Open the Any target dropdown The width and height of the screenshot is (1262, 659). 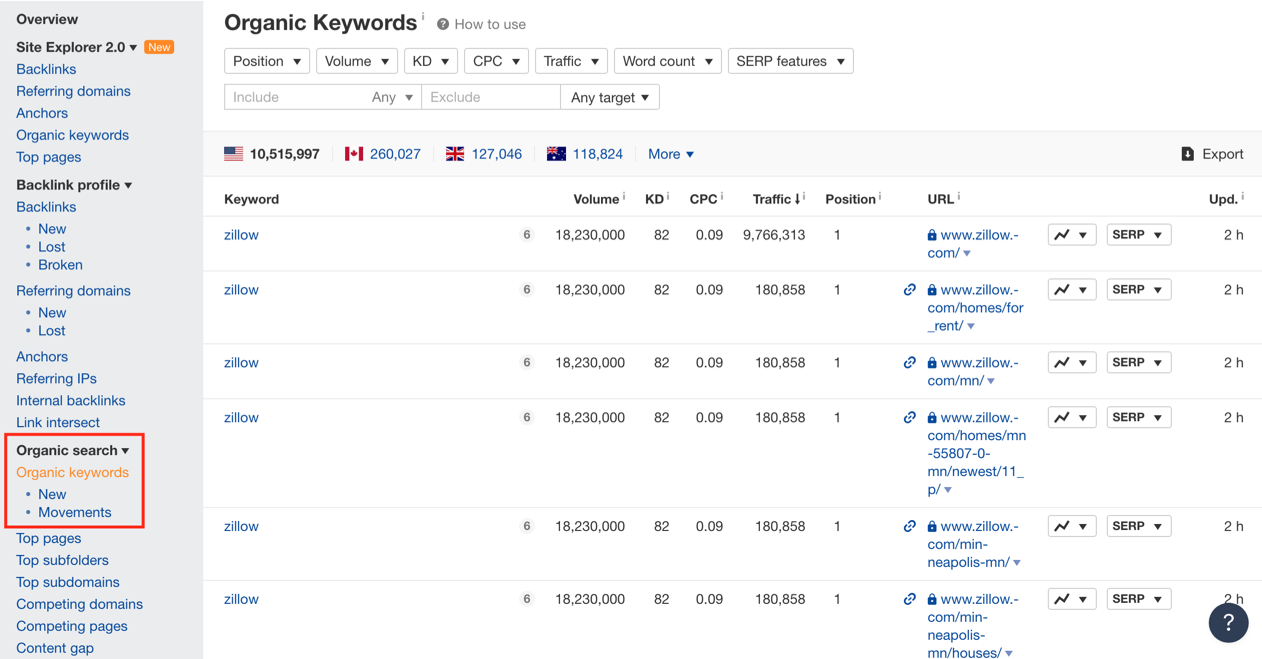click(x=610, y=97)
